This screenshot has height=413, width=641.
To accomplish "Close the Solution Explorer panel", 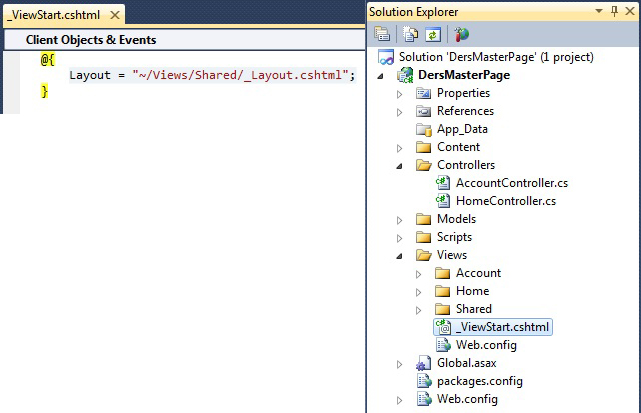I will (630, 11).
